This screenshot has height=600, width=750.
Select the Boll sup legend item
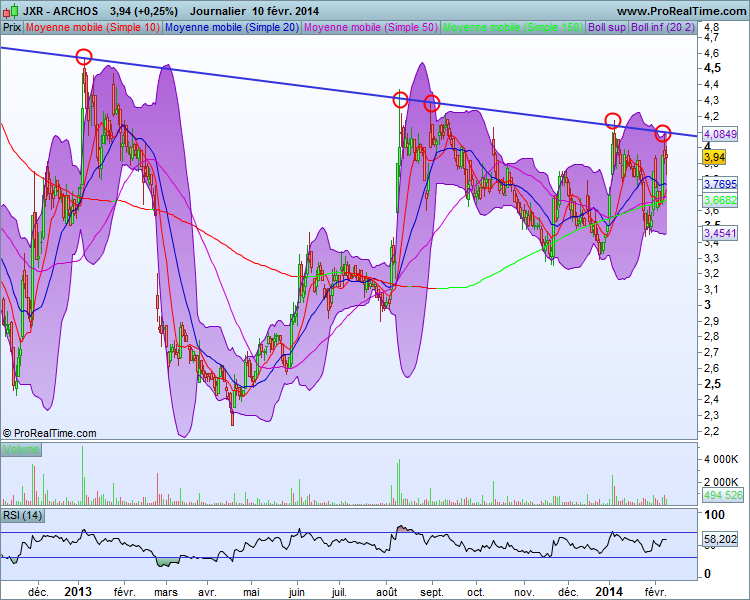point(607,27)
